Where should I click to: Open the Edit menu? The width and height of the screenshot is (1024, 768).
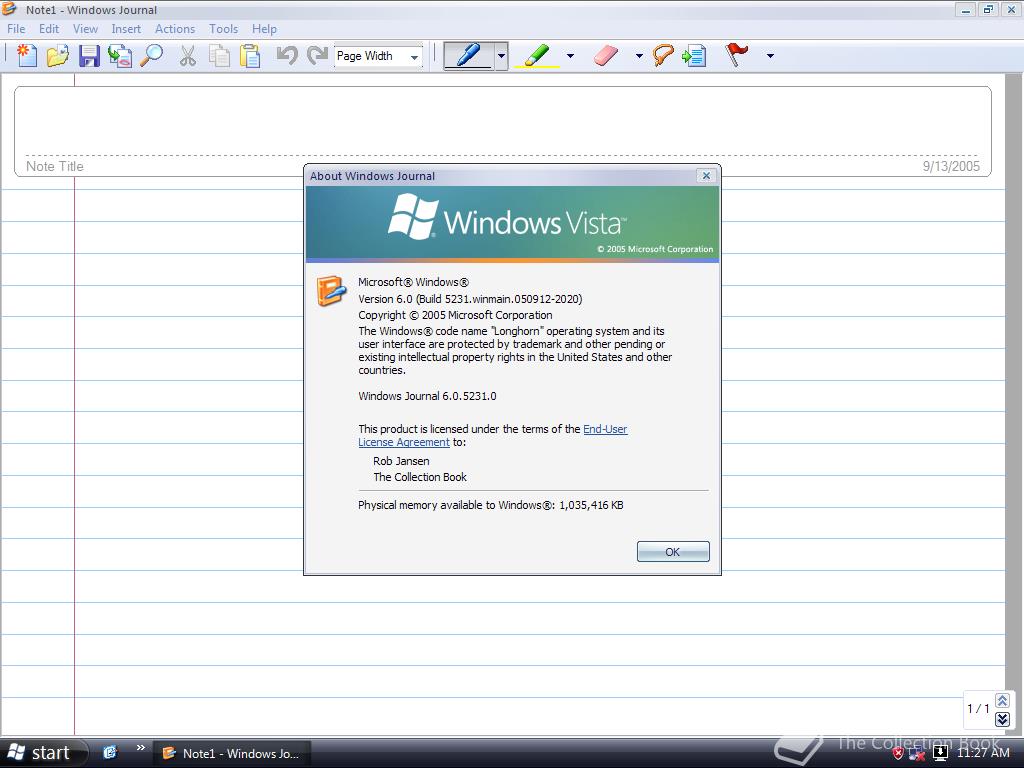pyautogui.click(x=49, y=29)
